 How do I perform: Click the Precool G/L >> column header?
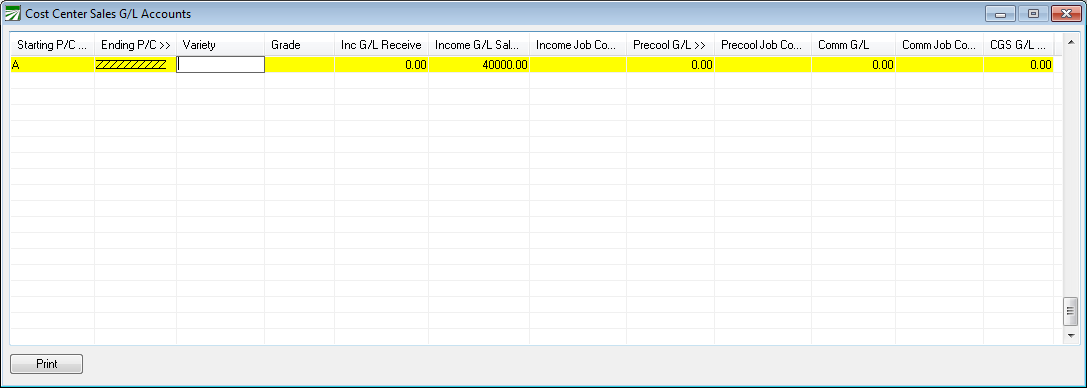pyautogui.click(x=670, y=45)
